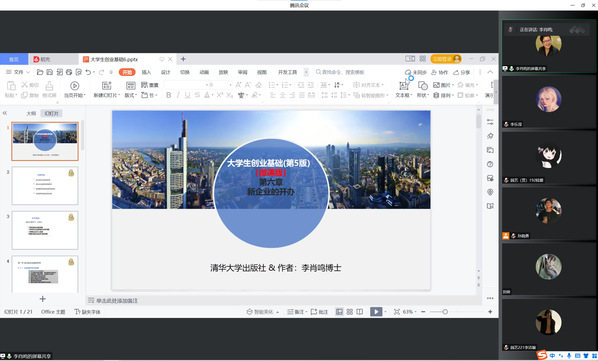This screenshot has width=598, height=361.
Task: Select slide 2 thumbnail
Action: (x=45, y=186)
